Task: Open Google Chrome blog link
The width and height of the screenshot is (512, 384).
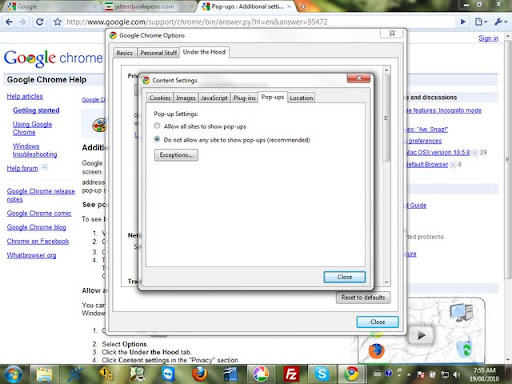Action: point(36,227)
